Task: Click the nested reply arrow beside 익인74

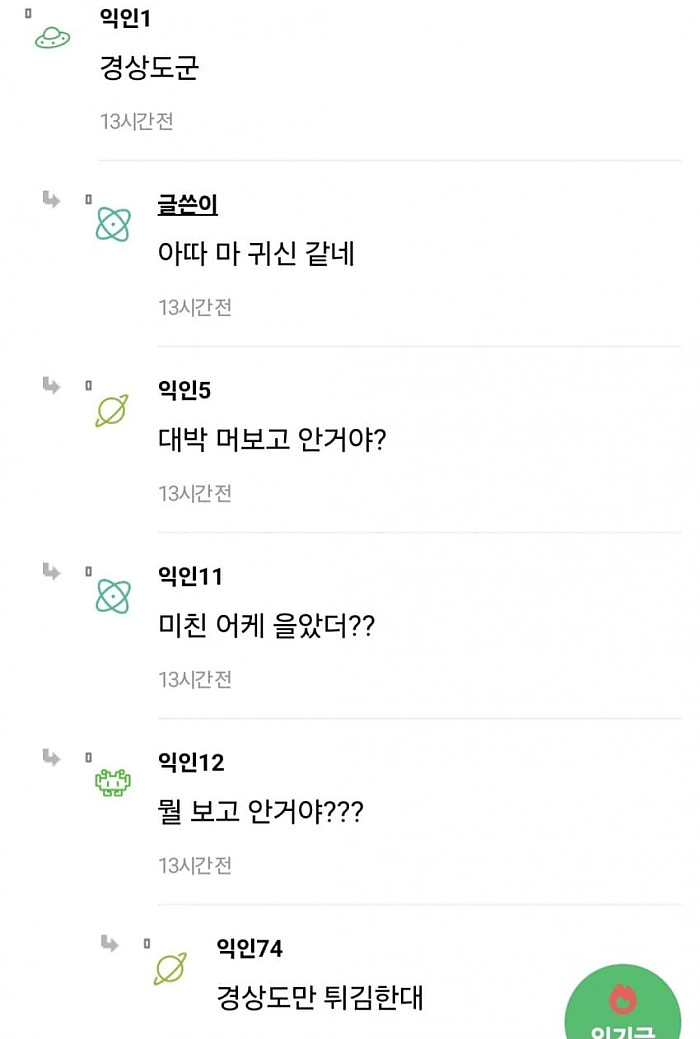Action: tap(108, 941)
